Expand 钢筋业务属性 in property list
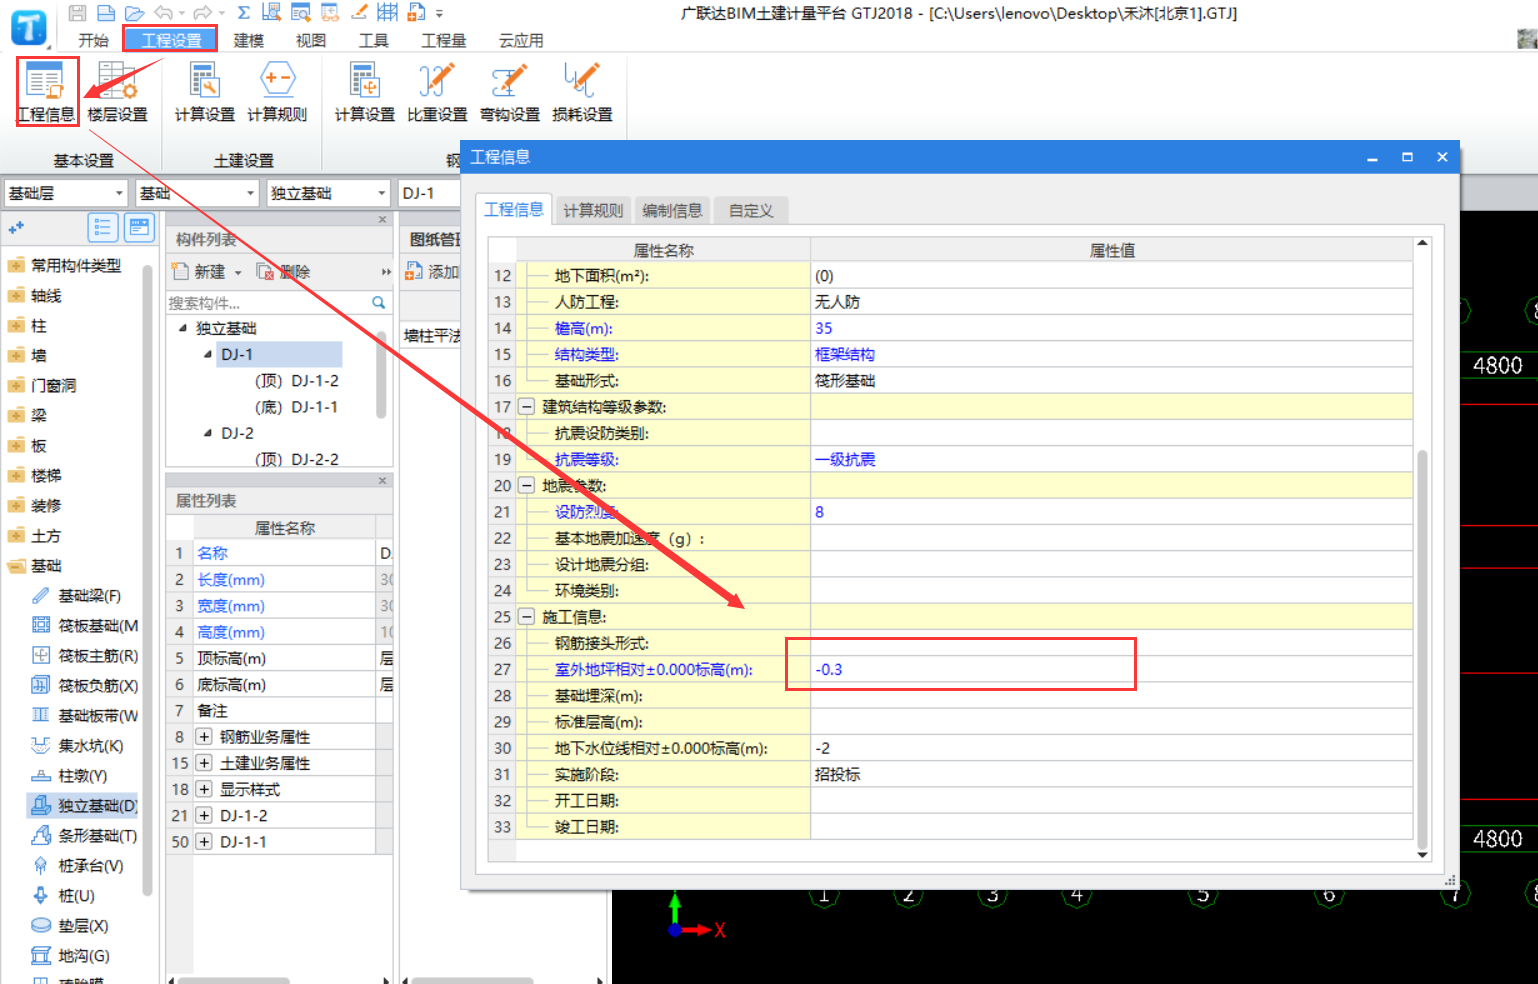 (204, 737)
